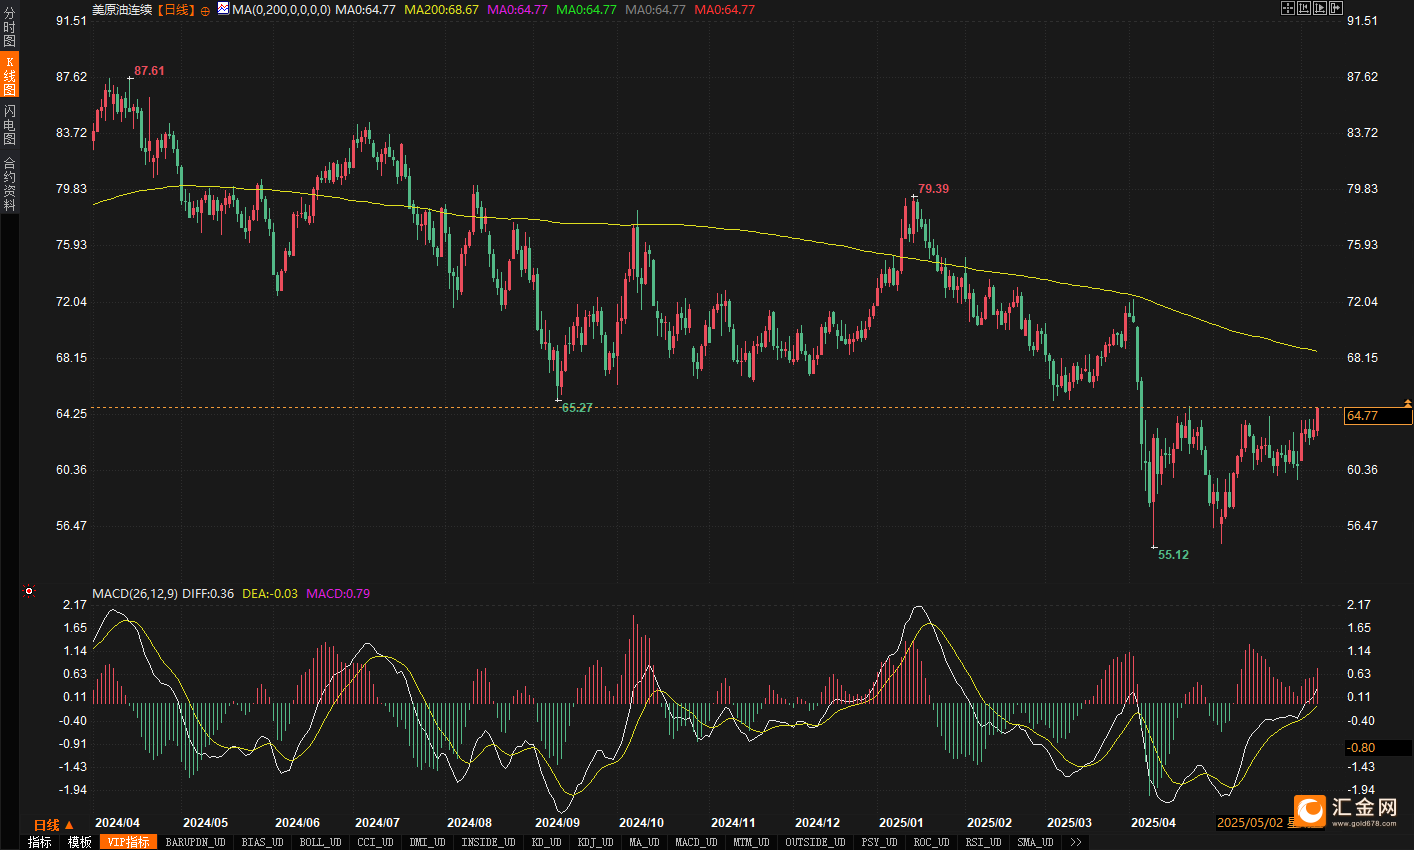Screen dimensions: 1414x850
Task: Click the orange arrow above price 64.77
Action: click(x=1407, y=403)
